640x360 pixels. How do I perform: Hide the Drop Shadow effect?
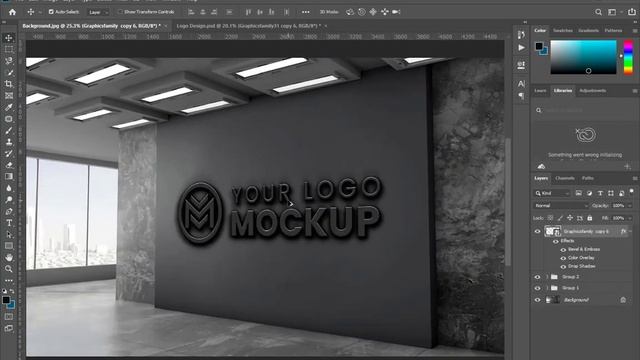(x=563, y=267)
